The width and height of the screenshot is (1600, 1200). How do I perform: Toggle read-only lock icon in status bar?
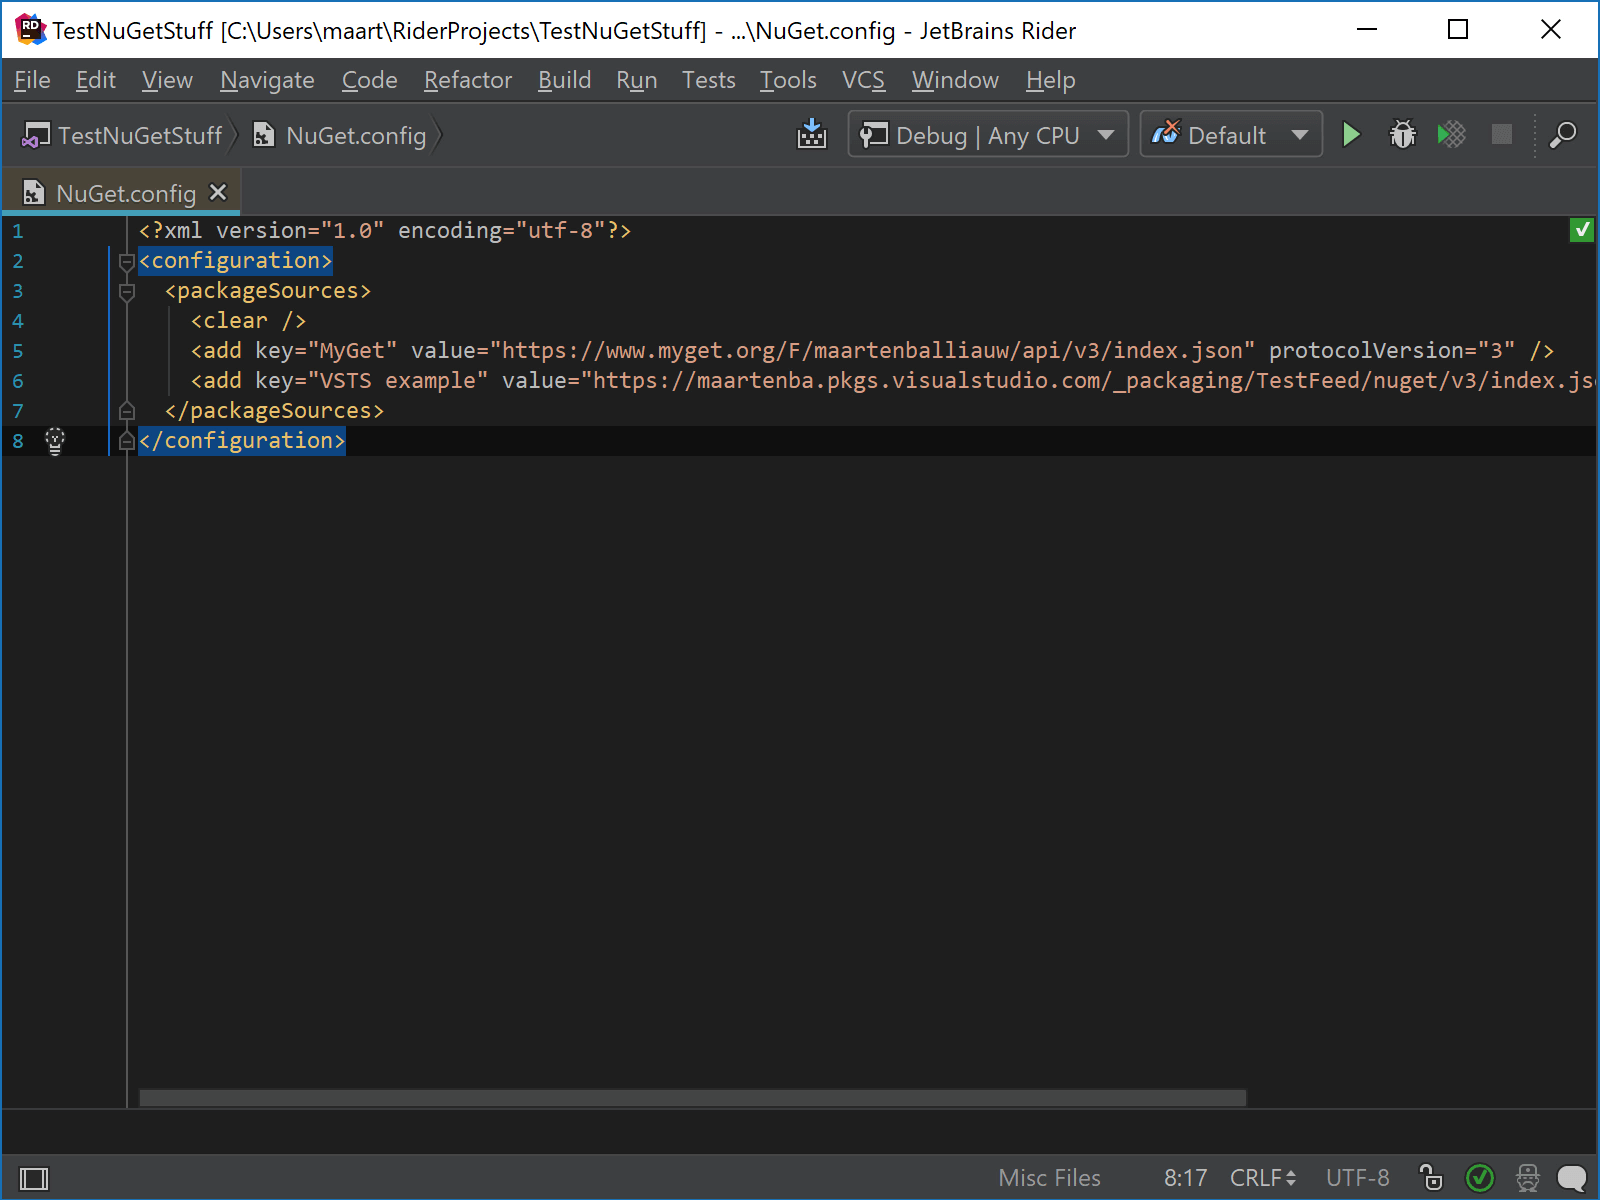point(1431,1177)
